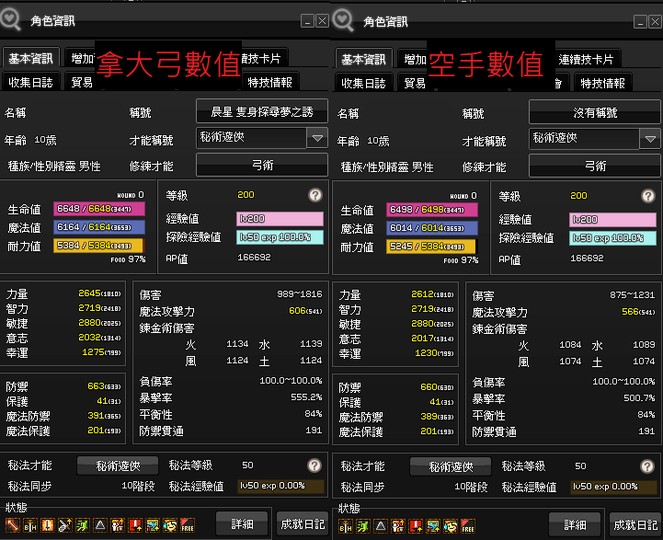Switch to 特技情報 tab in right window
Screen dimensions: 663x540
pyautogui.click(x=603, y=83)
